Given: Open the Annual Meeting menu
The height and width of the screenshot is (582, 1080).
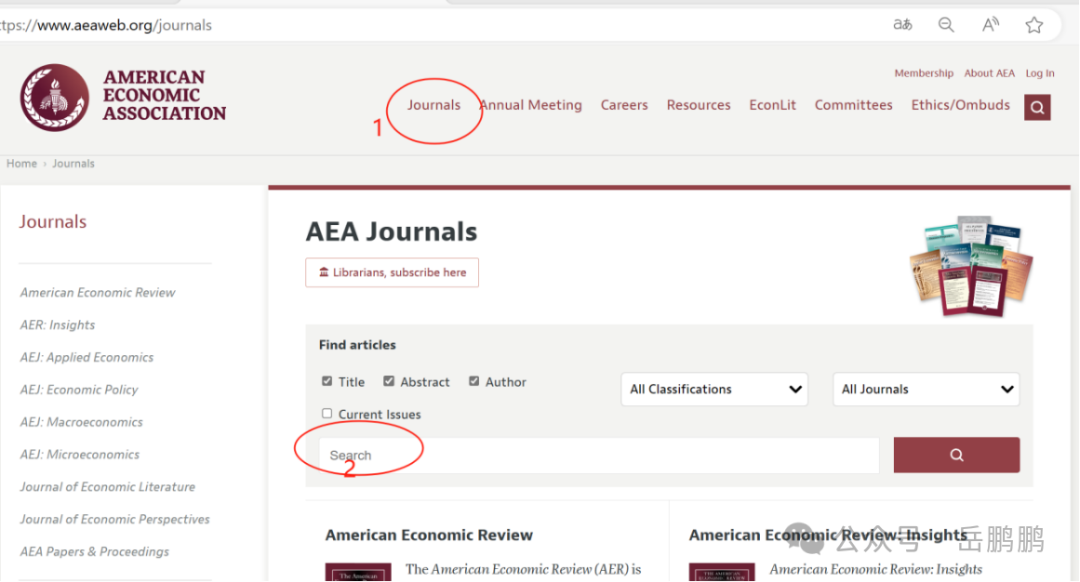Looking at the screenshot, I should (530, 105).
